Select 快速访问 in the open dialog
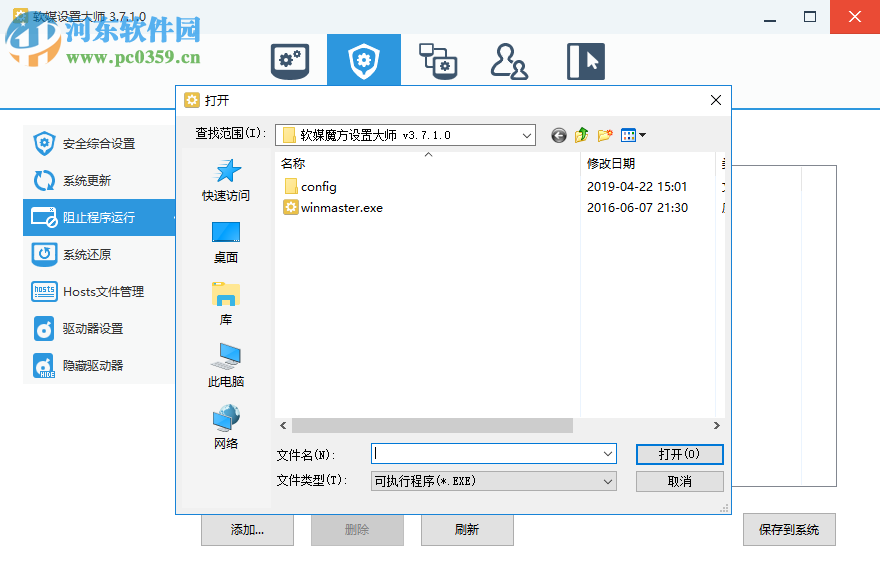 [x=225, y=182]
